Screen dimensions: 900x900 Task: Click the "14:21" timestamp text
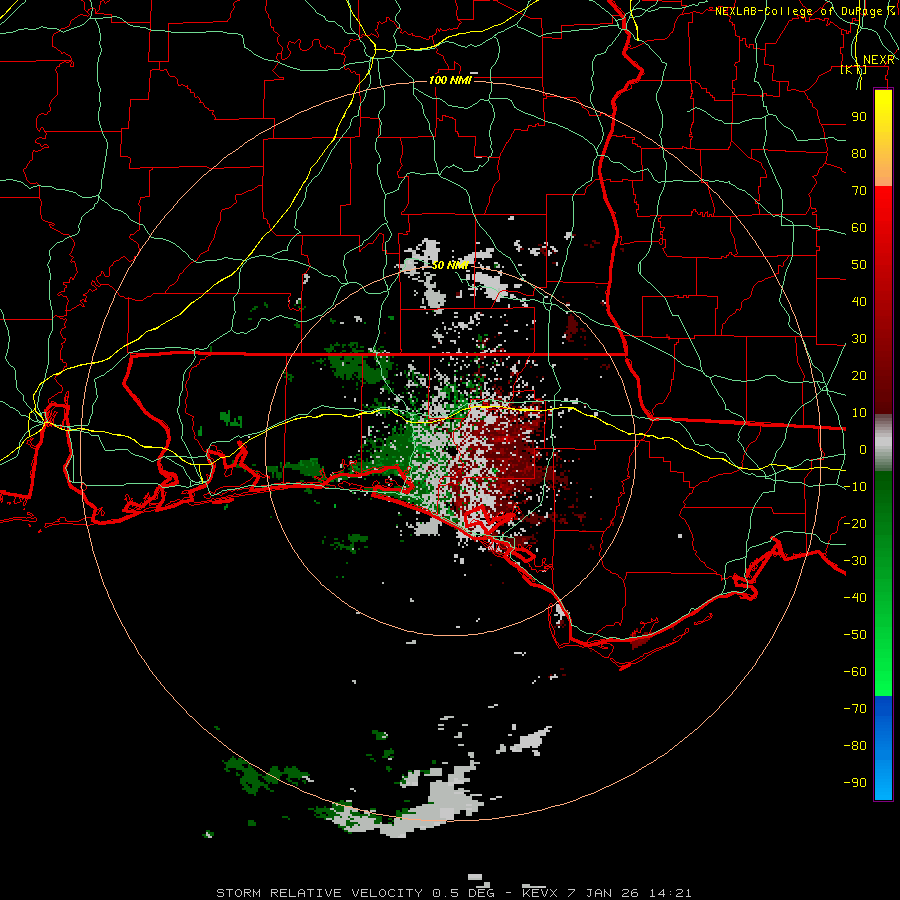[670, 893]
